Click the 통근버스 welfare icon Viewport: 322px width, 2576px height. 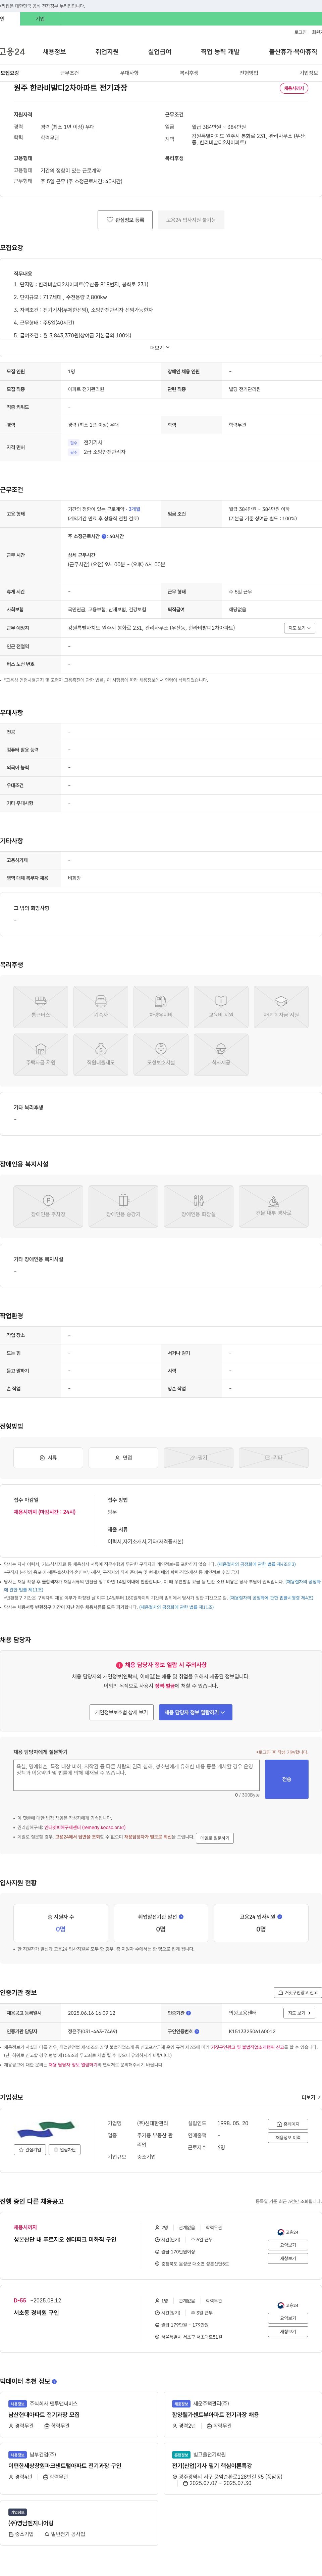(41, 1007)
